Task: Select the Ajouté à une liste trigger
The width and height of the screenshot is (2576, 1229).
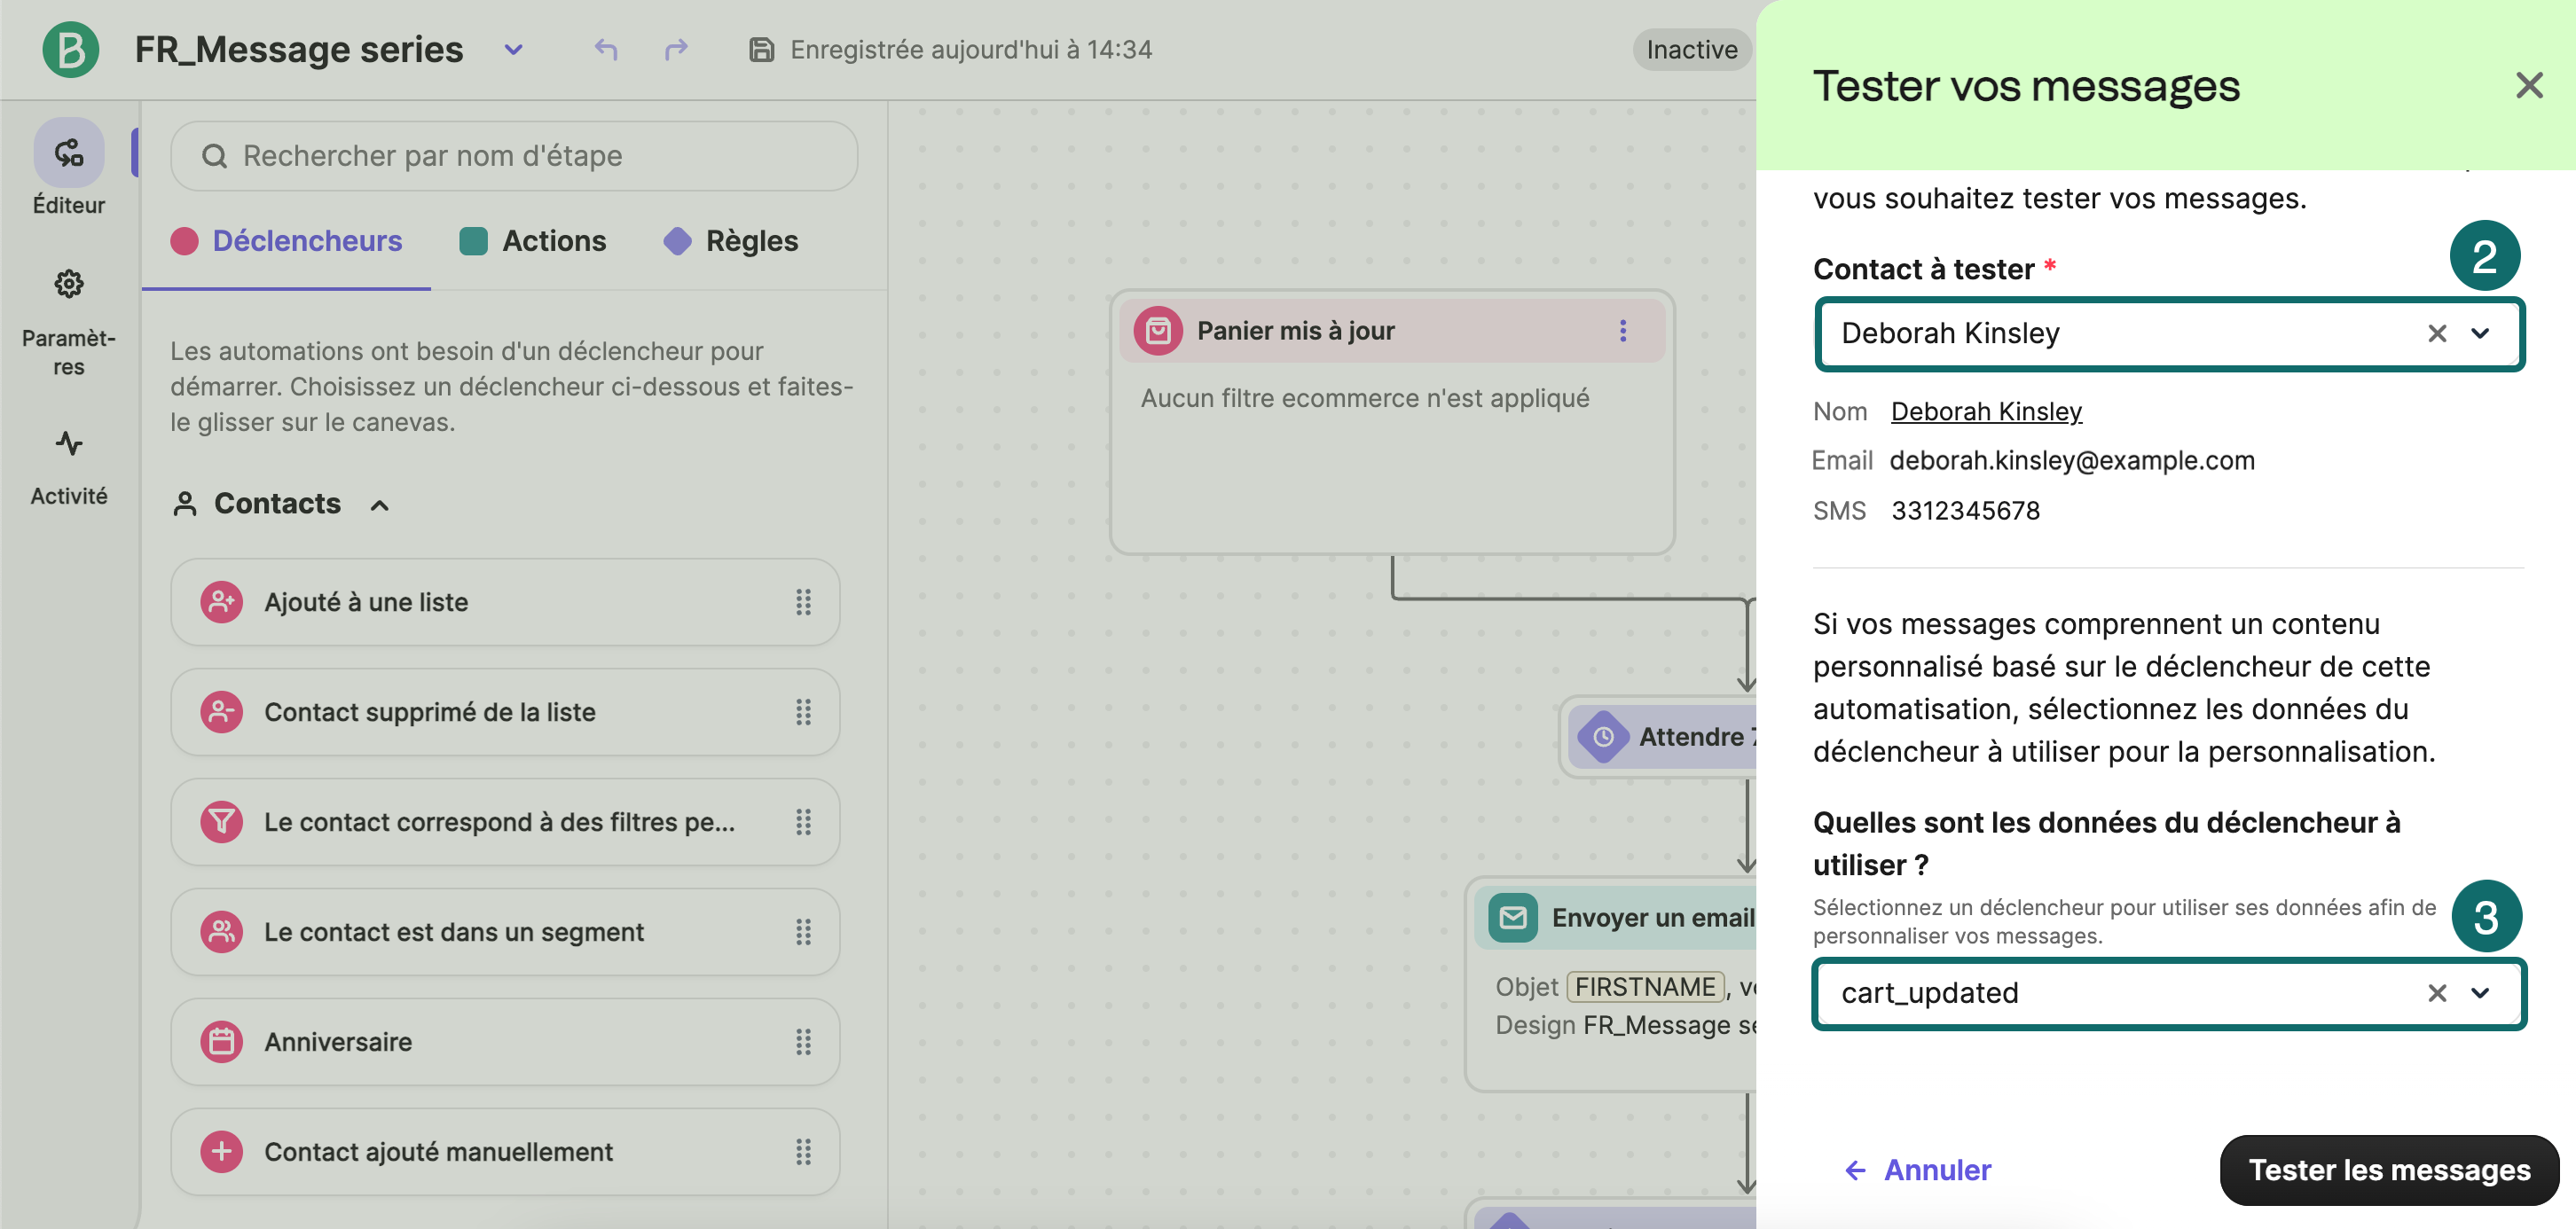Action: 505,602
